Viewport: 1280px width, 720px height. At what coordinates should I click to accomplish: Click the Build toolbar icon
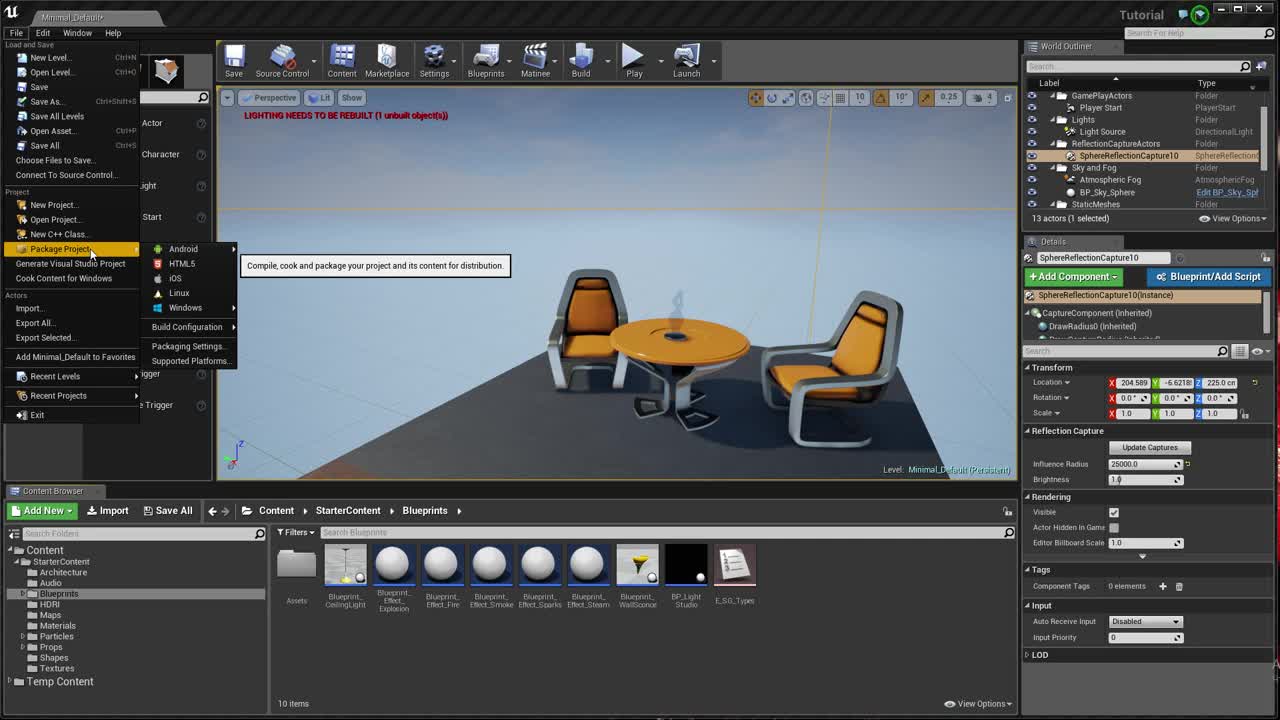(x=581, y=61)
